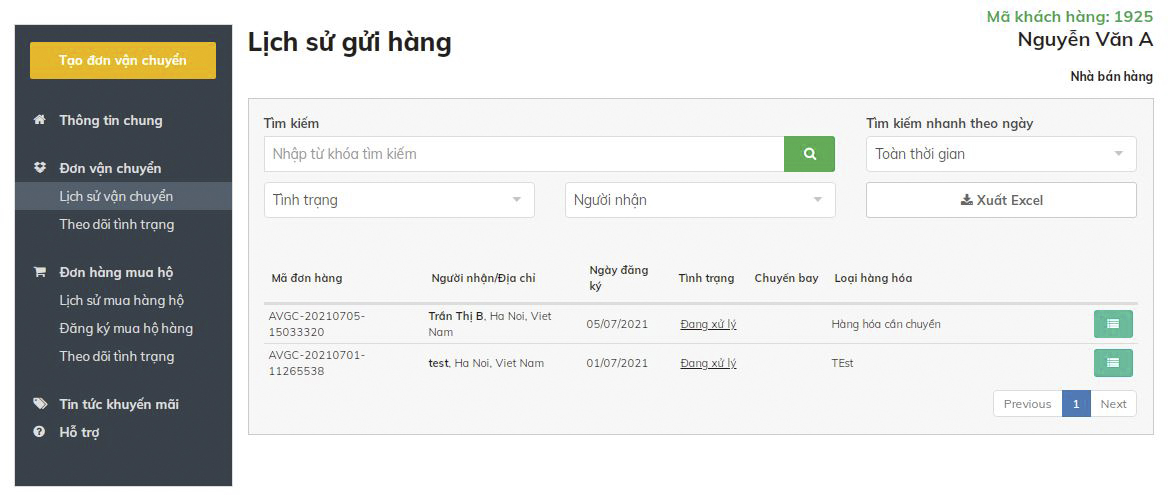This screenshot has height=495, width=1175.
Task: Focus the Nhập từ khóa tìm kiếm field
Action: click(523, 154)
